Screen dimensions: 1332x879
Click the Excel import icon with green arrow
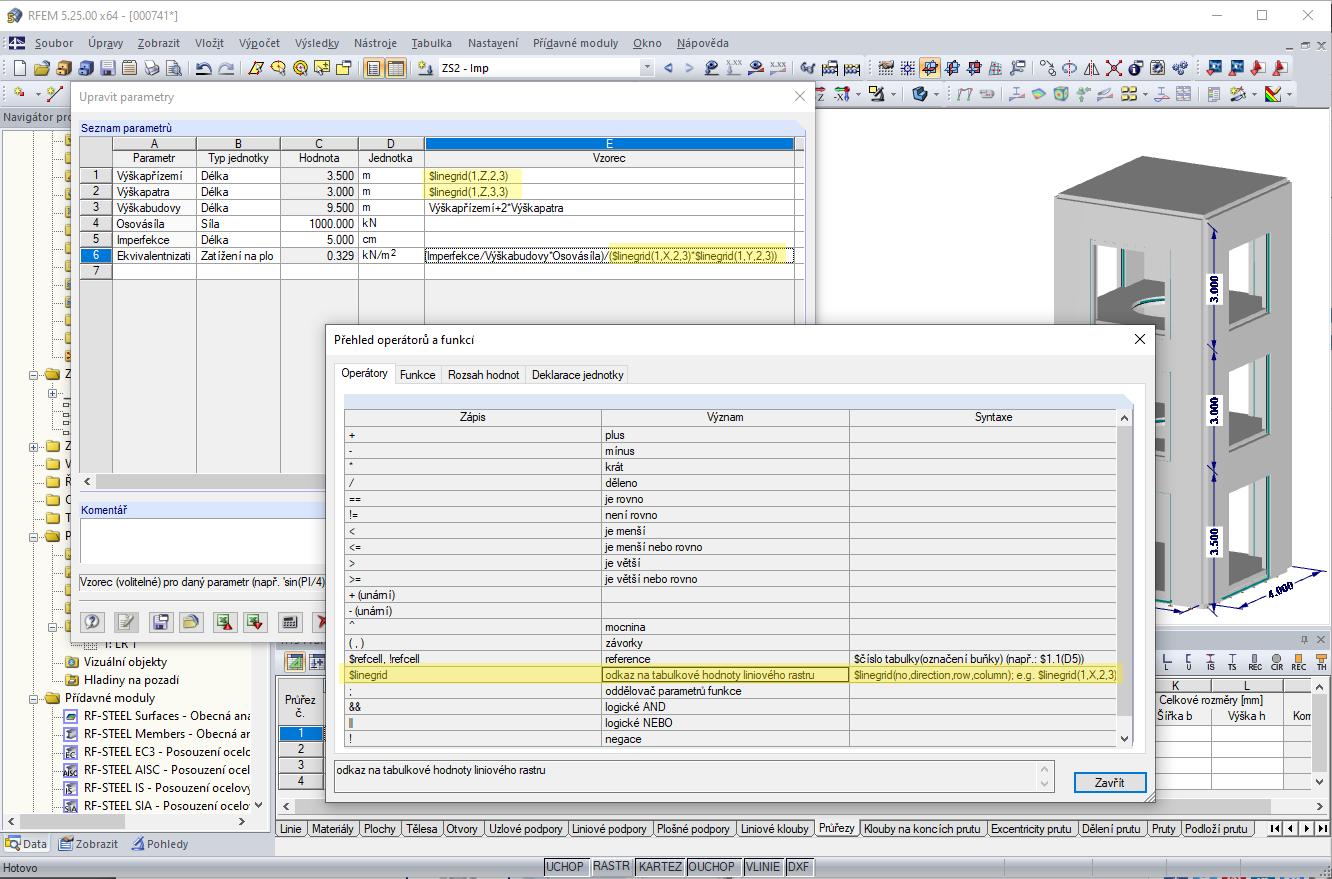(x=255, y=621)
